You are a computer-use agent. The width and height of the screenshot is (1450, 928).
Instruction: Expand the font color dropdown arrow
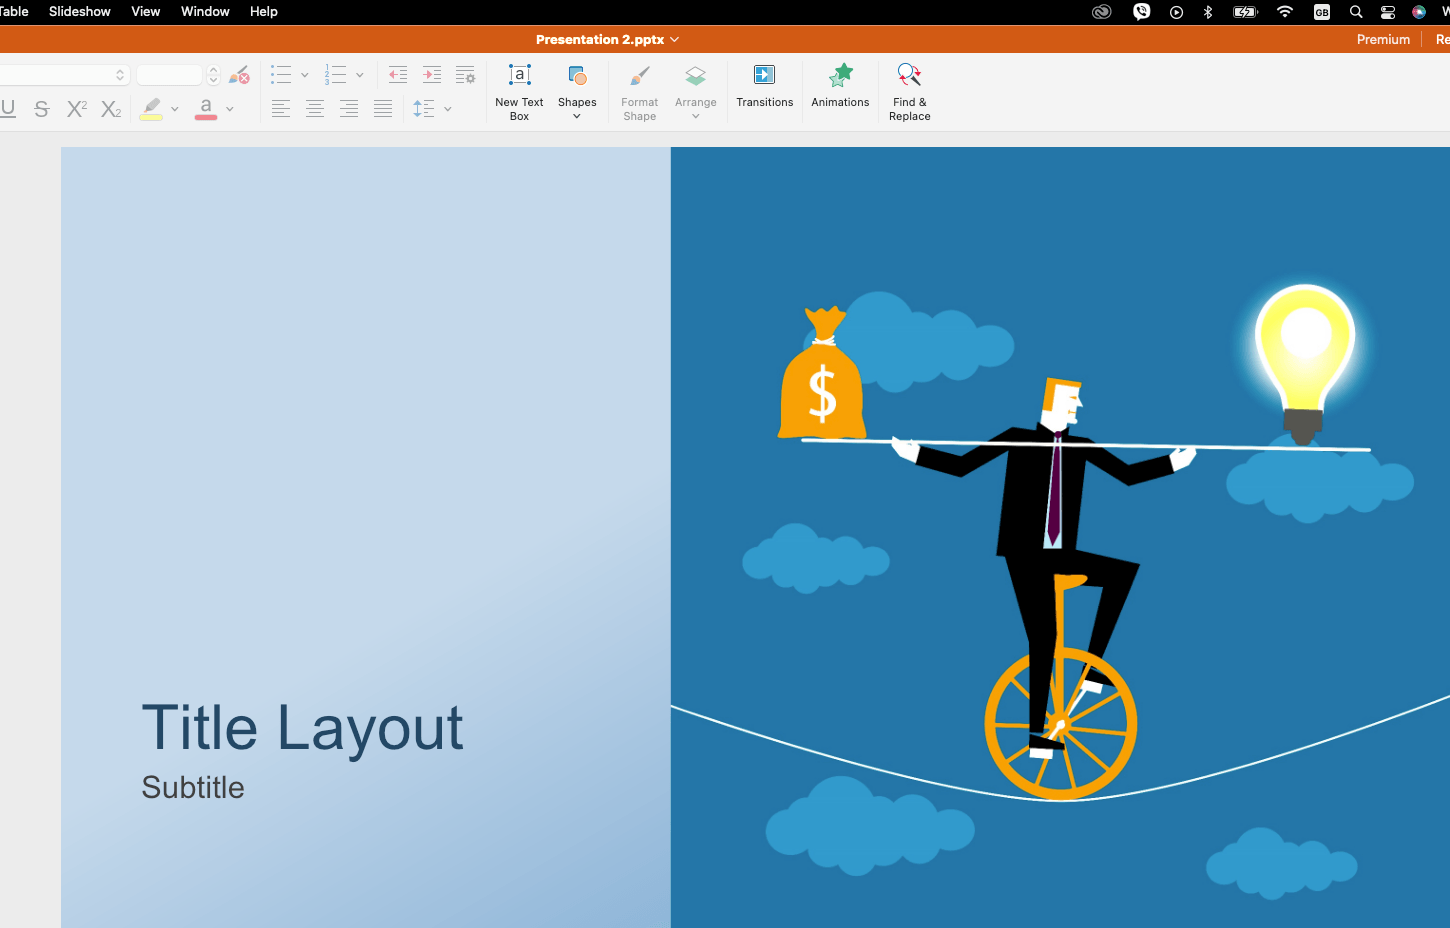tap(230, 109)
